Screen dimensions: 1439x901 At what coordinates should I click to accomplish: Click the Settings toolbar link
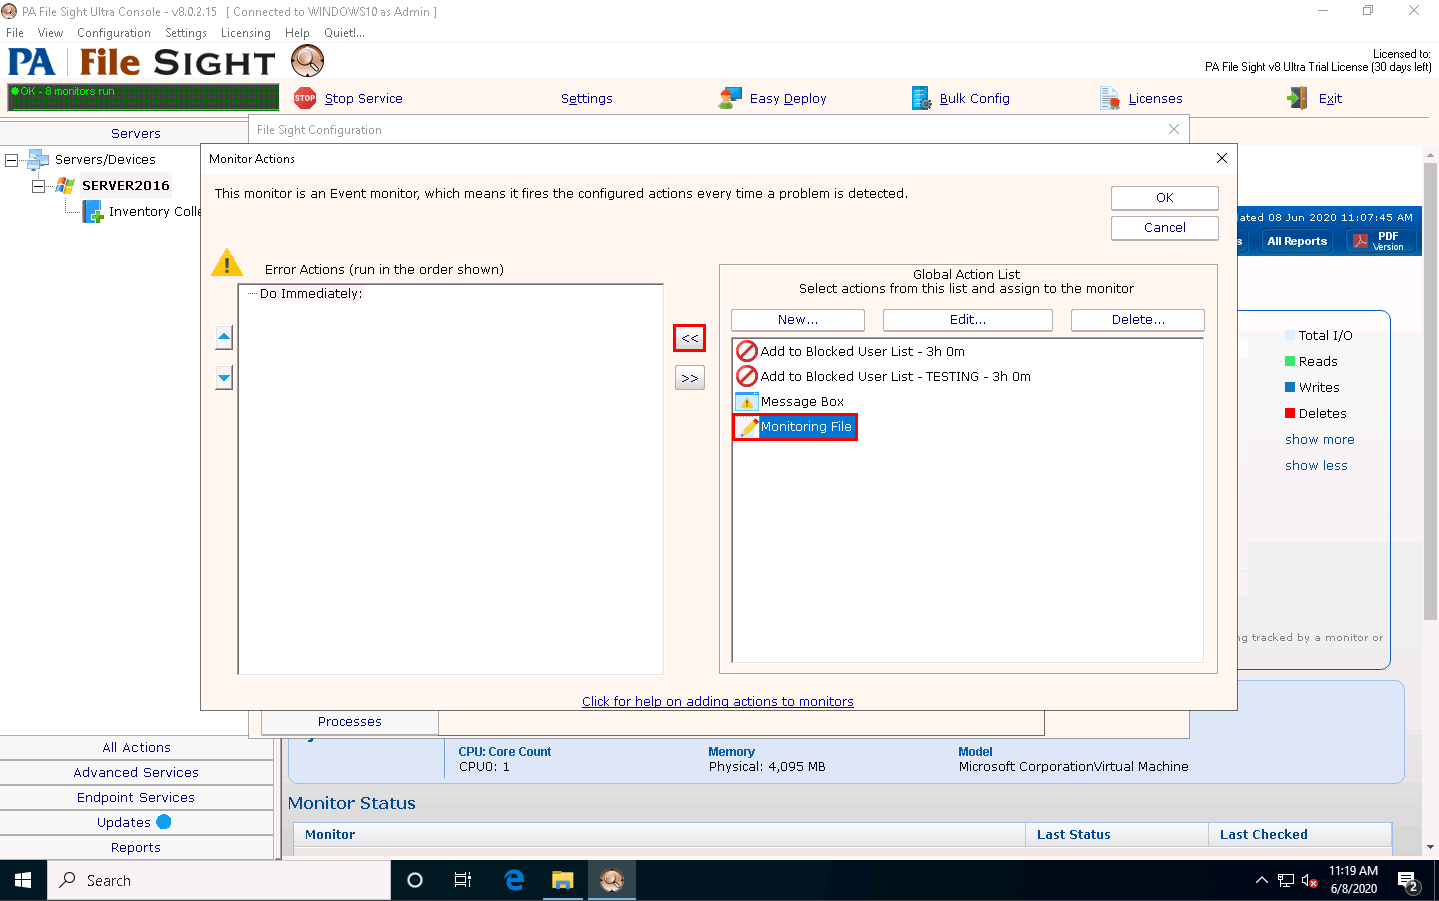coord(587,99)
